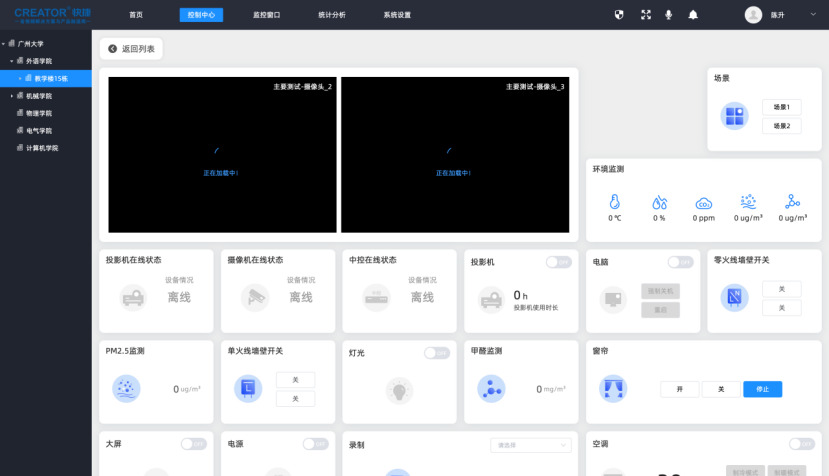Open the 统计分析 menu item
Screen dimensions: 829x476
tap(332, 15)
